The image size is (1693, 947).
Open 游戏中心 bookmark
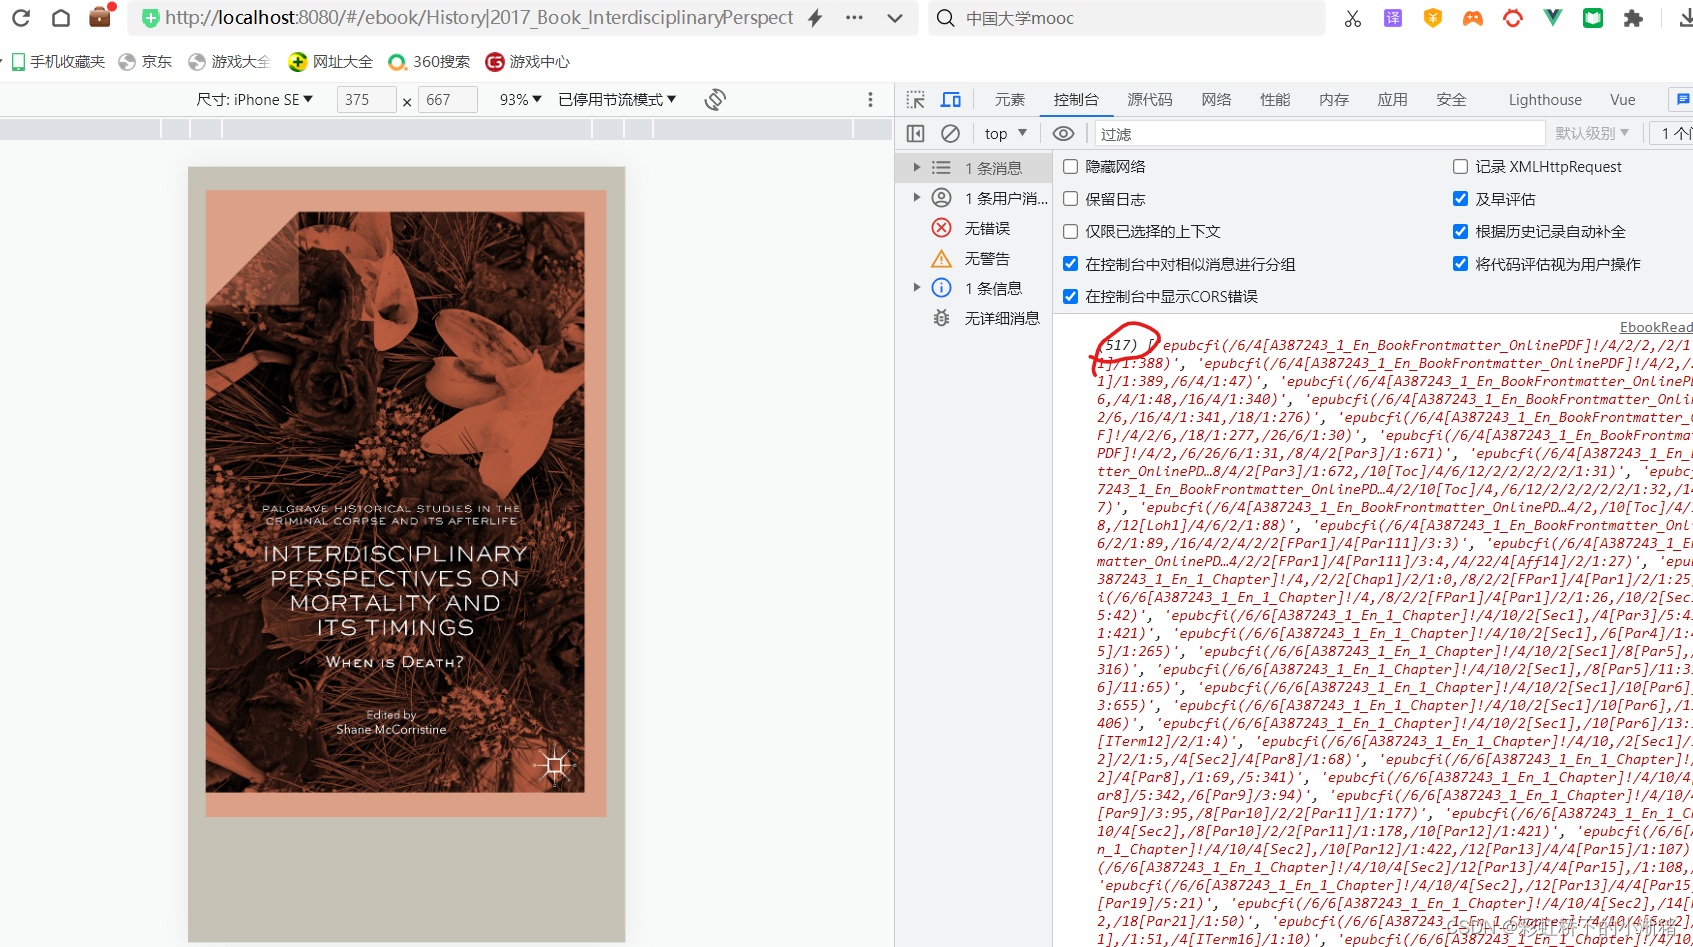(527, 62)
